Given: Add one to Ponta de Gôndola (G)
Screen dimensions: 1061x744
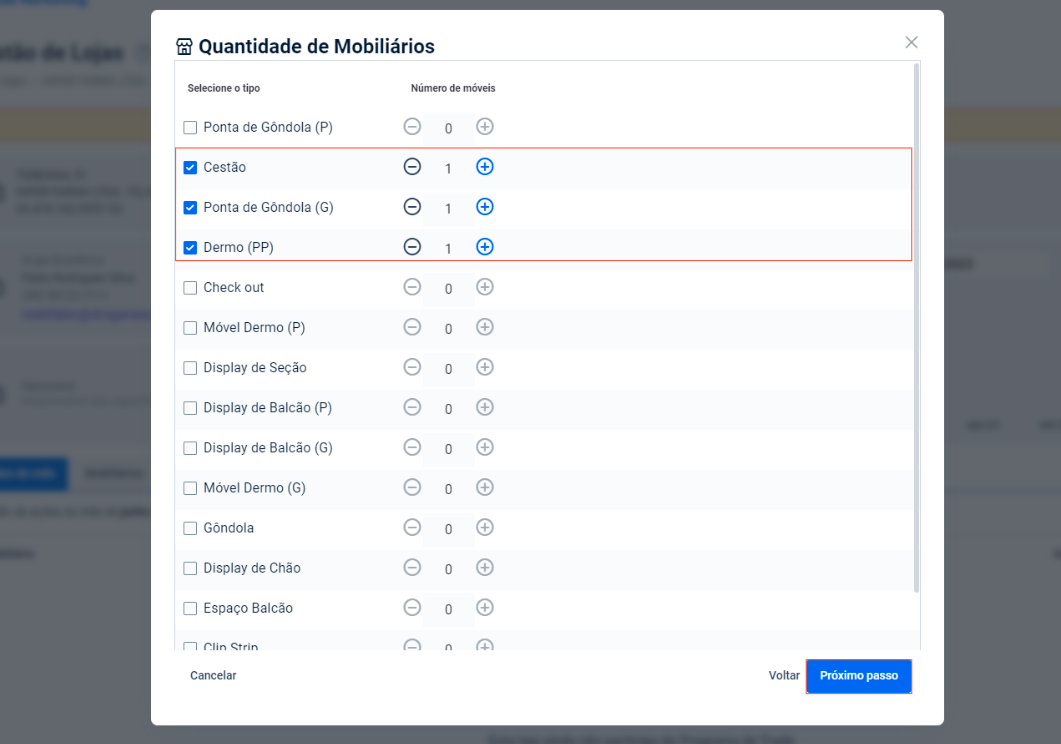Looking at the screenshot, I should (x=485, y=207).
